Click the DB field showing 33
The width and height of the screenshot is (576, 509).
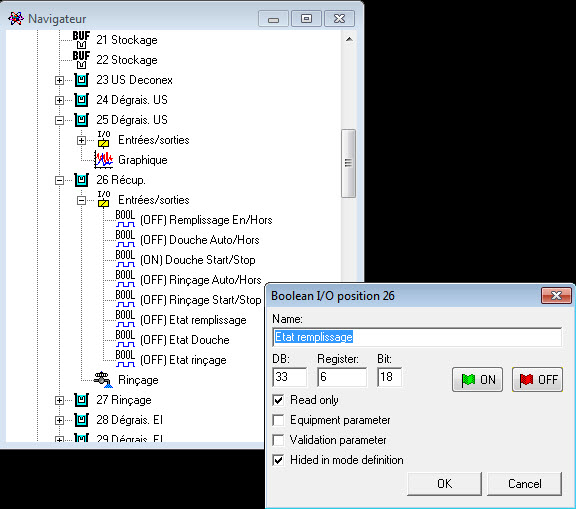click(289, 377)
